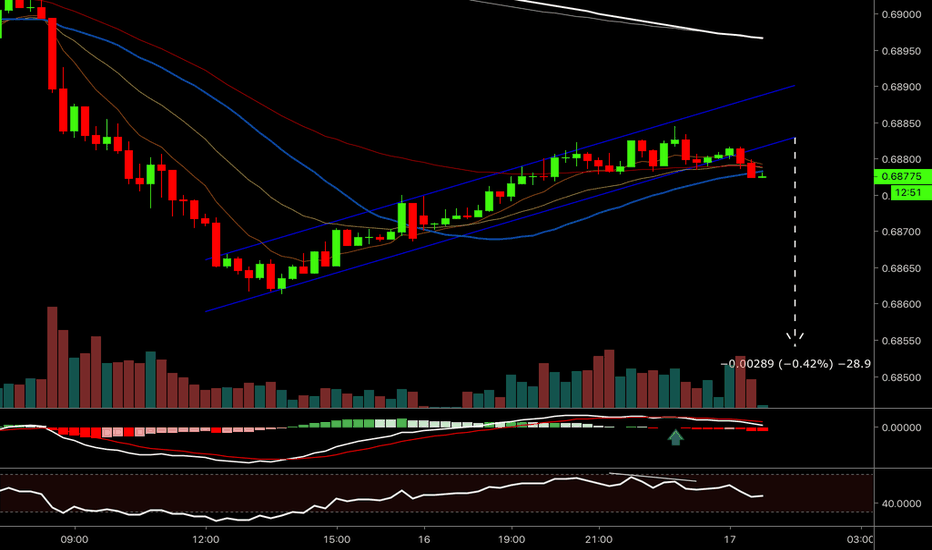Click the 0.68900 price axis label

coord(902,87)
